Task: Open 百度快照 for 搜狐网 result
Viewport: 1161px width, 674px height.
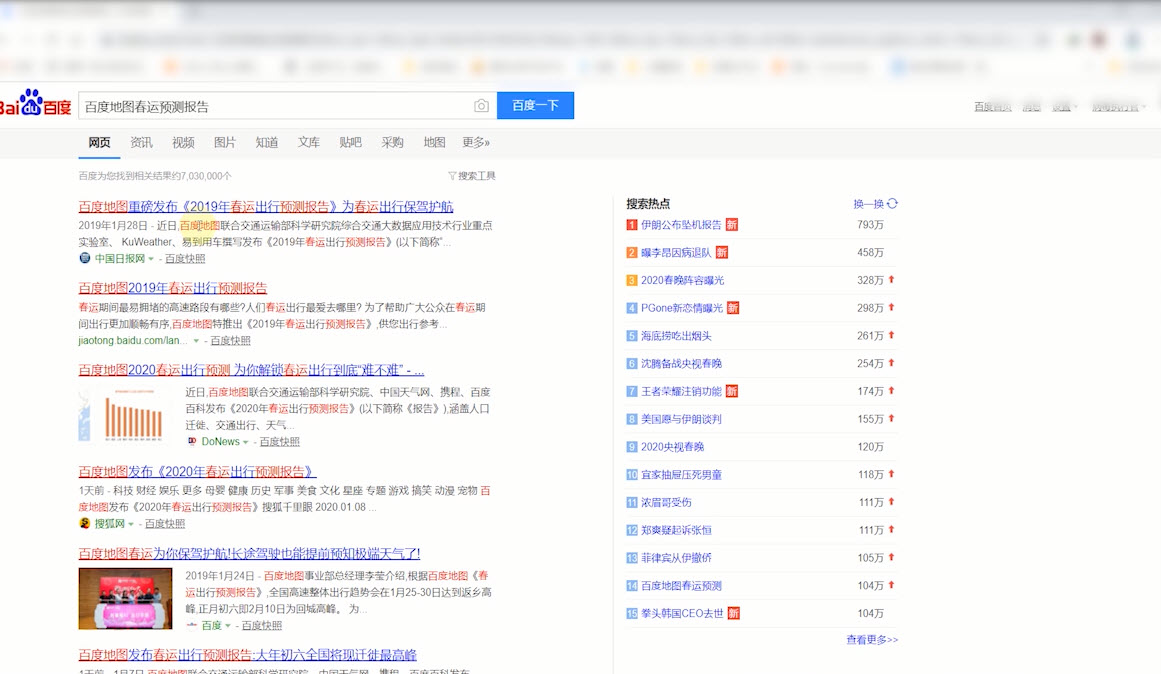Action: pos(164,524)
